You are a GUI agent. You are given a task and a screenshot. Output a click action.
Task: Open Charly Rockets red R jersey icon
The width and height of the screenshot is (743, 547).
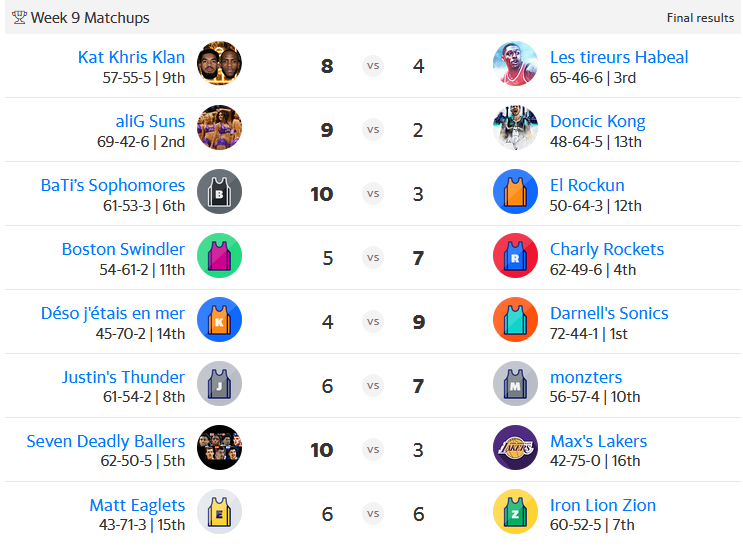[x=515, y=255]
